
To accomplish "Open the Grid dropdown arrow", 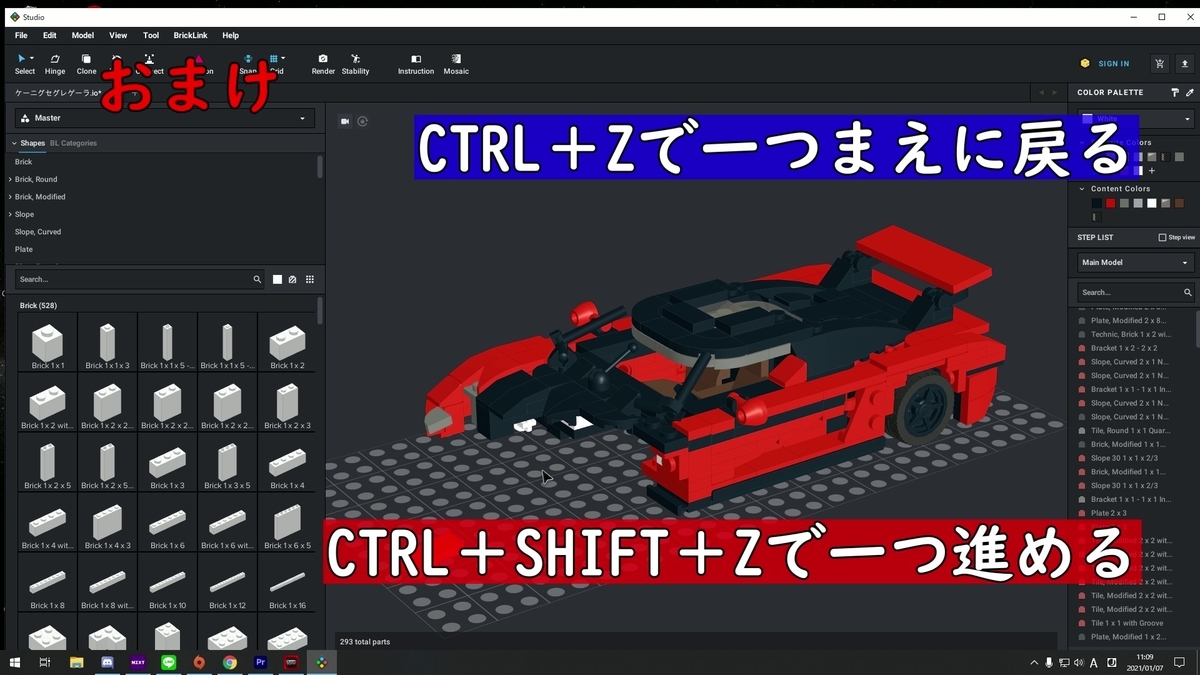I will 283,58.
